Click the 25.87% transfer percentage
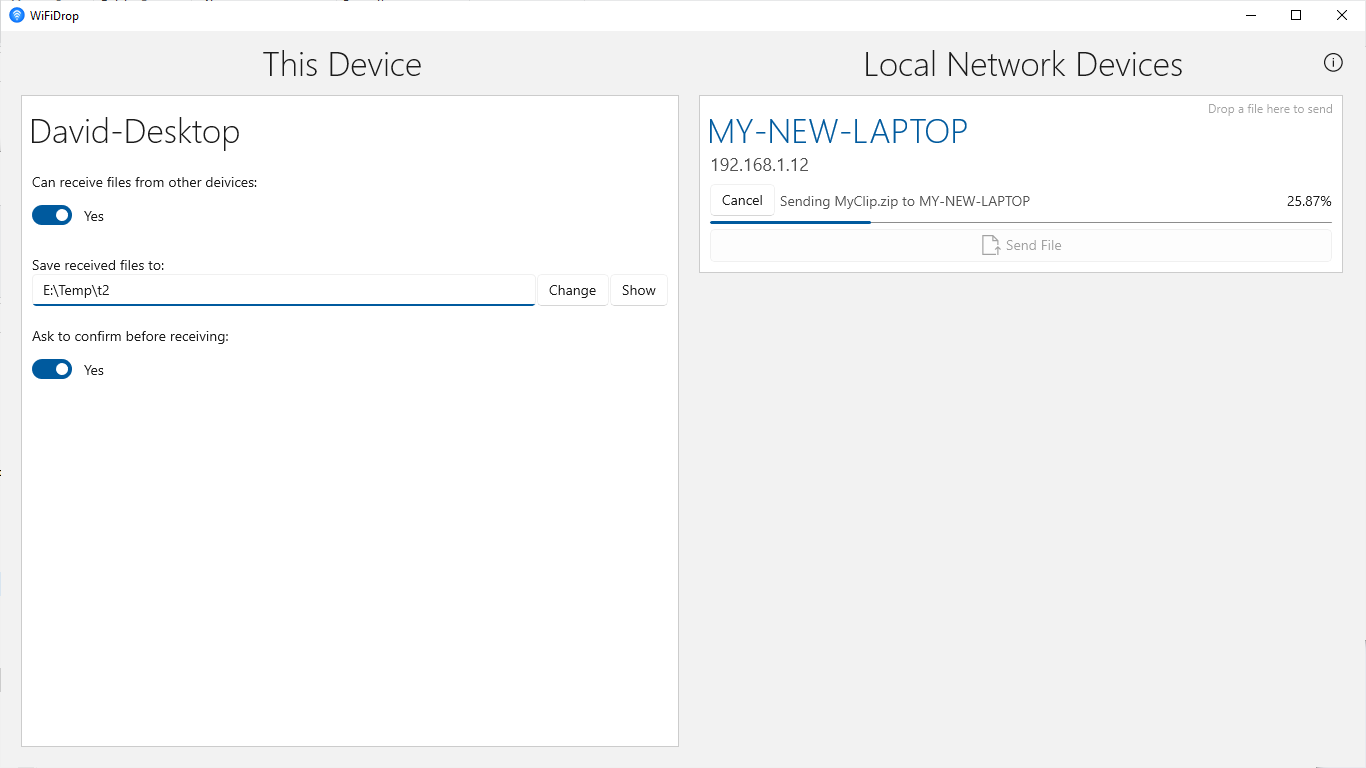Screen dimensions: 1366x768 [1308, 201]
